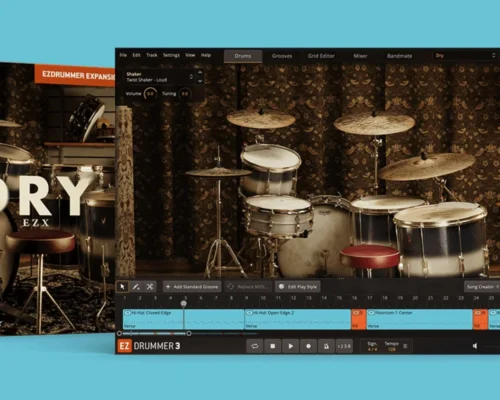Open the tempo menu icon beside Tempo

[405, 346]
